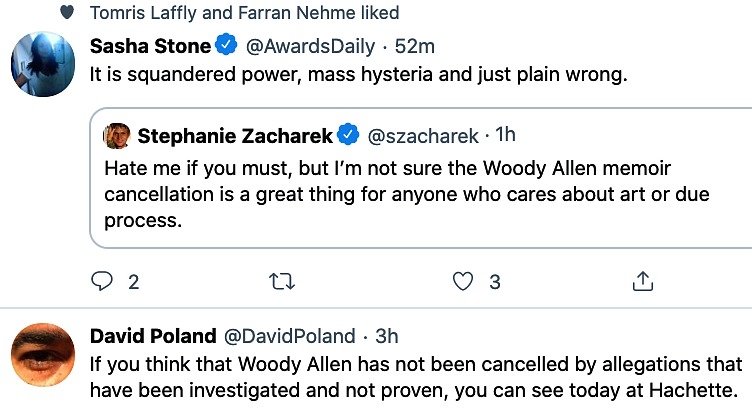752x410 pixels.
Task: Open the 52m tweet timestamp
Action: 414,47
